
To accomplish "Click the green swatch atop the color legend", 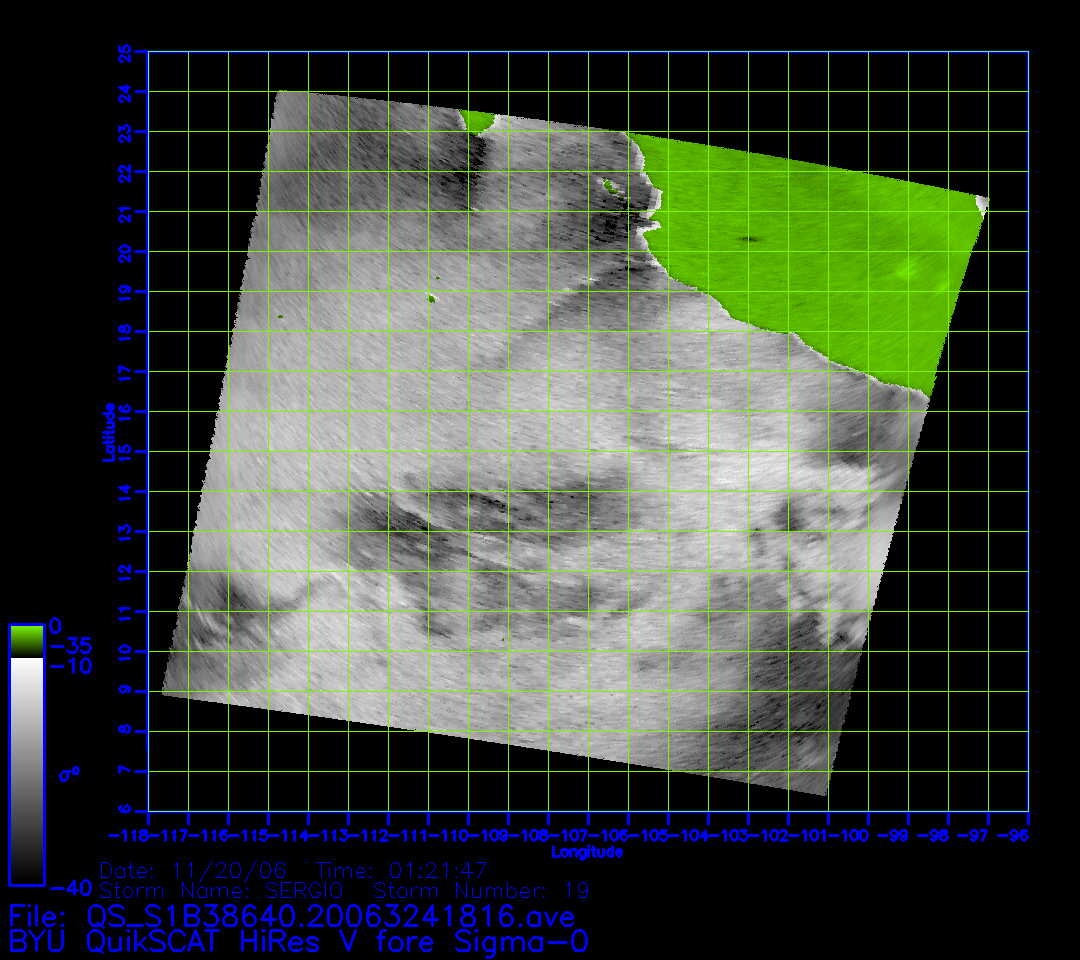I will tap(26, 640).
